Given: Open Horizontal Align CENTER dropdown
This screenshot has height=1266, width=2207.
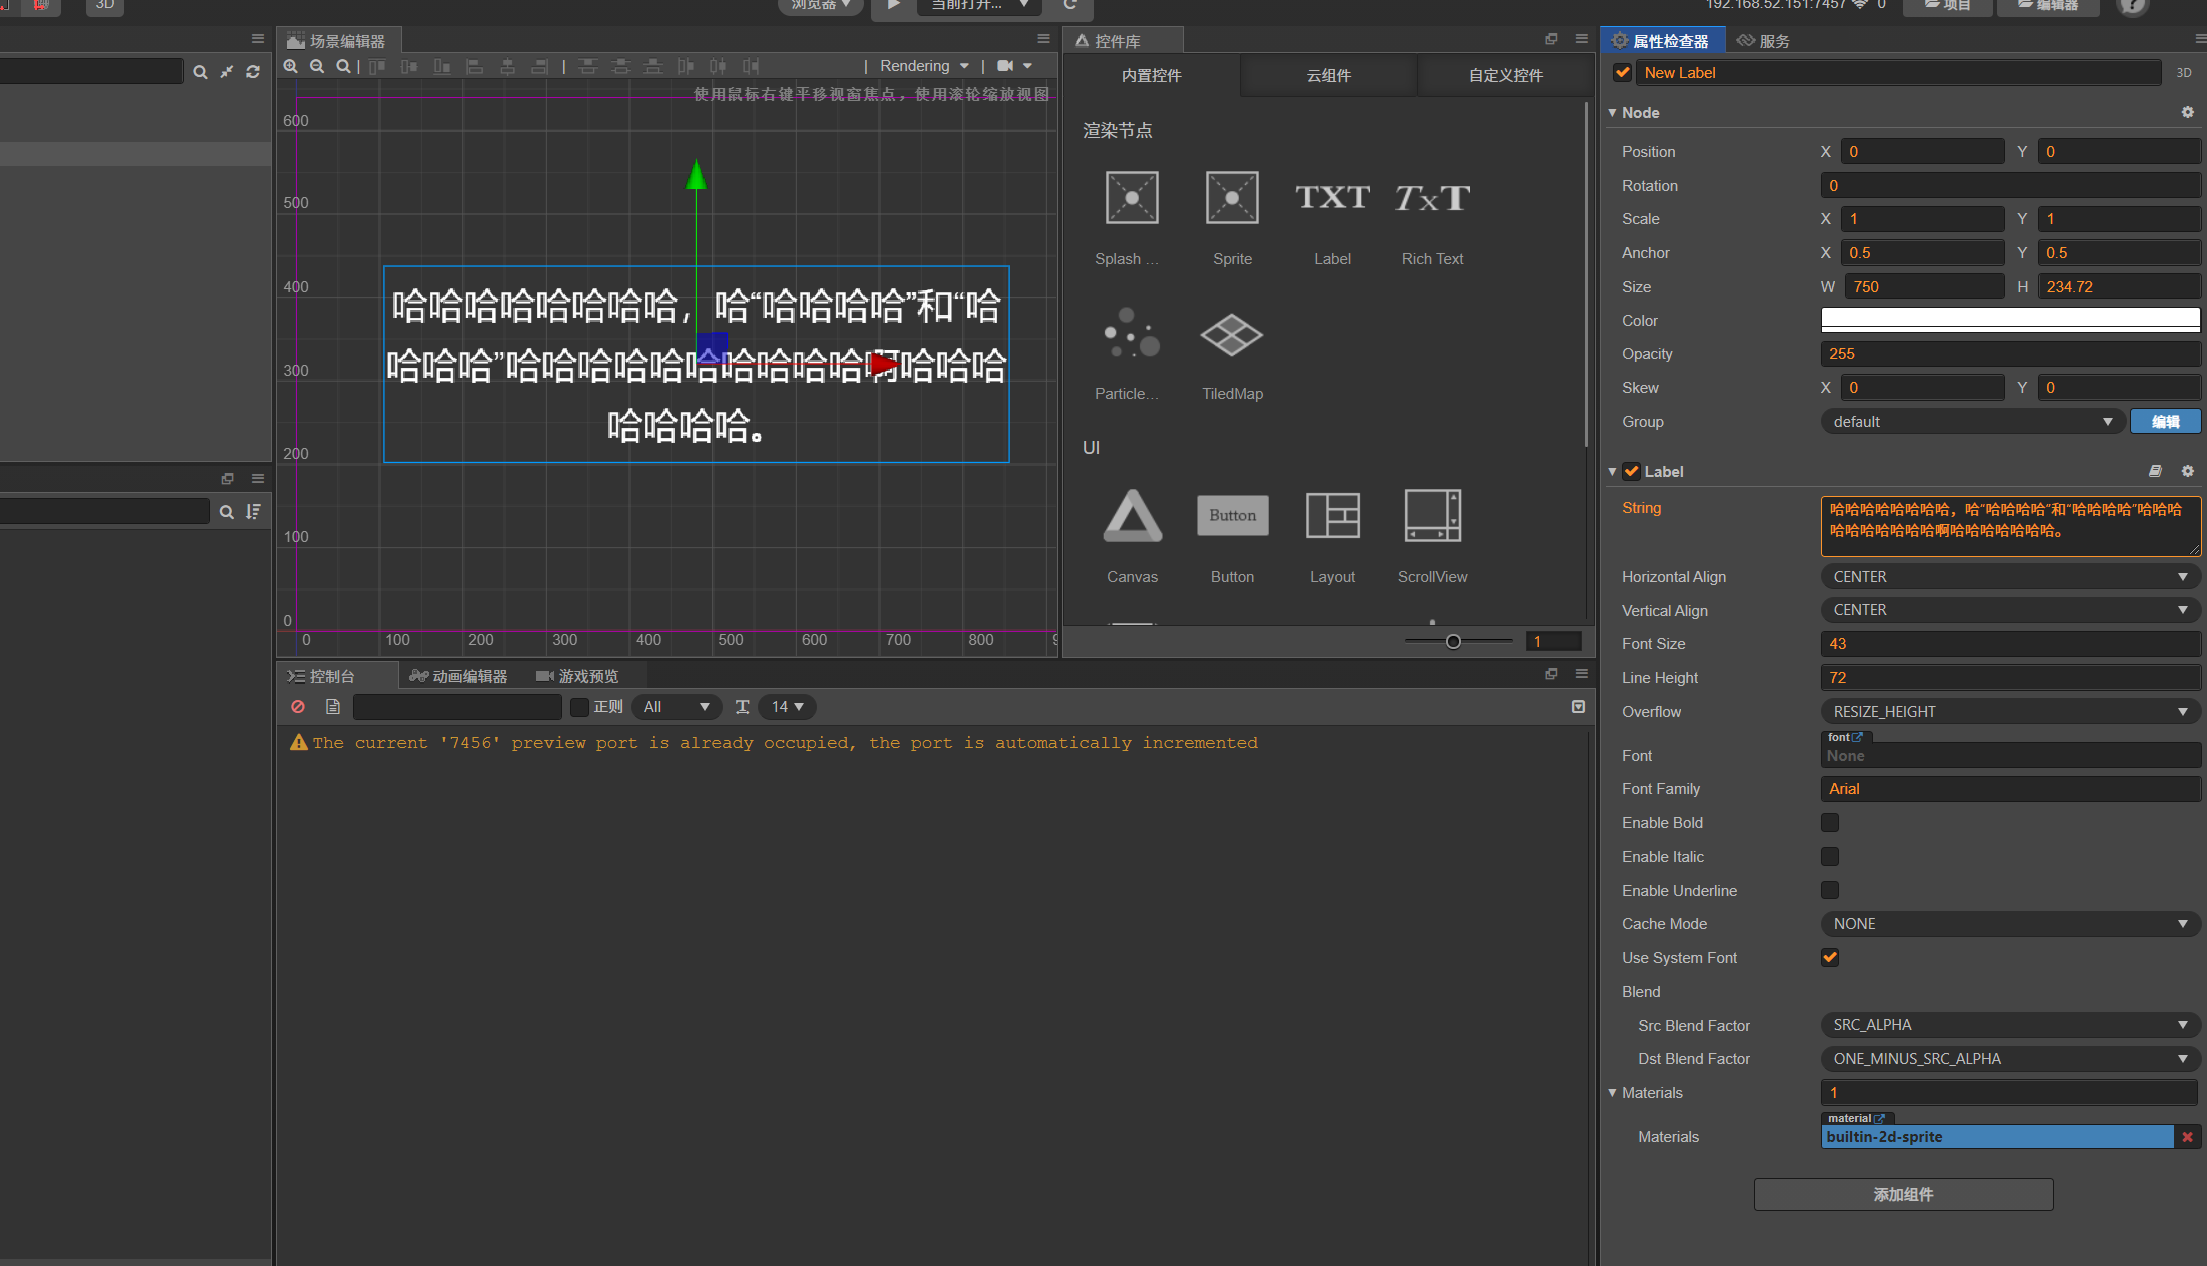Looking at the screenshot, I should [2010, 577].
